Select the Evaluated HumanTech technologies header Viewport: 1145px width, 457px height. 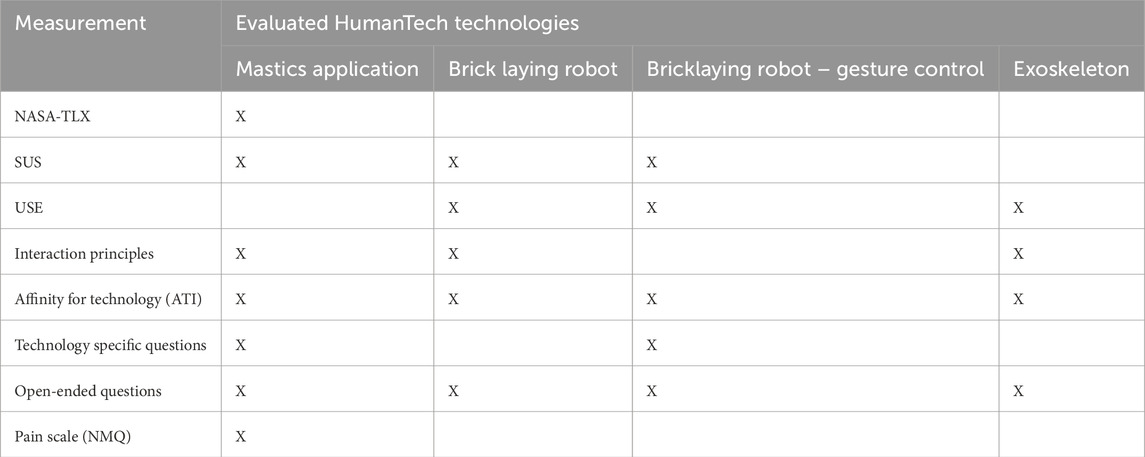pos(407,23)
